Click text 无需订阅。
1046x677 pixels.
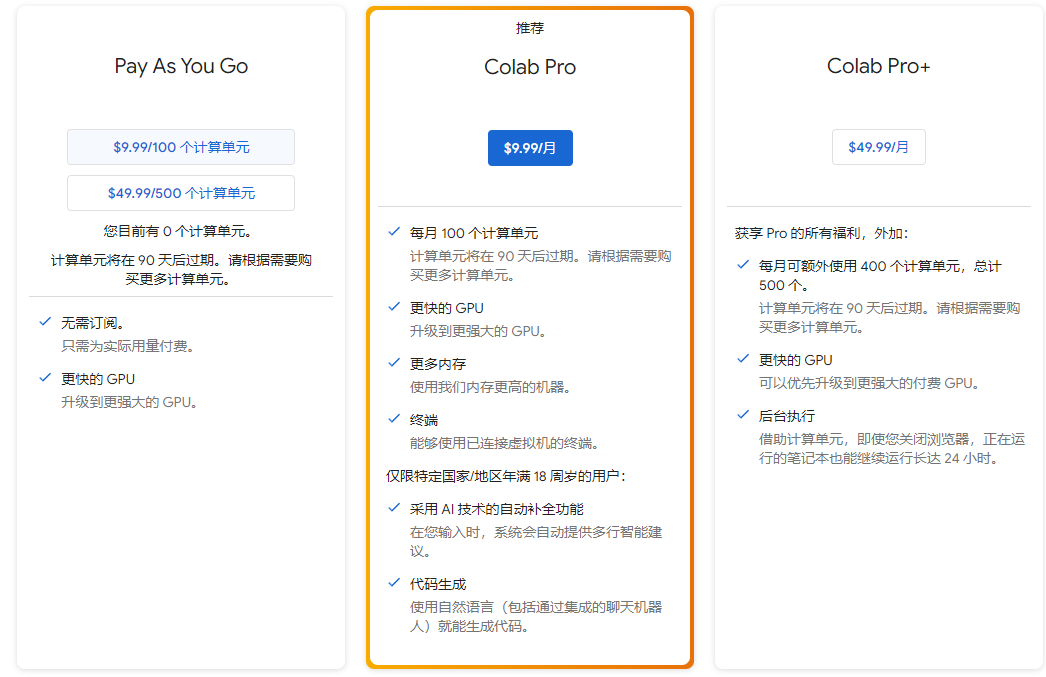tap(93, 323)
